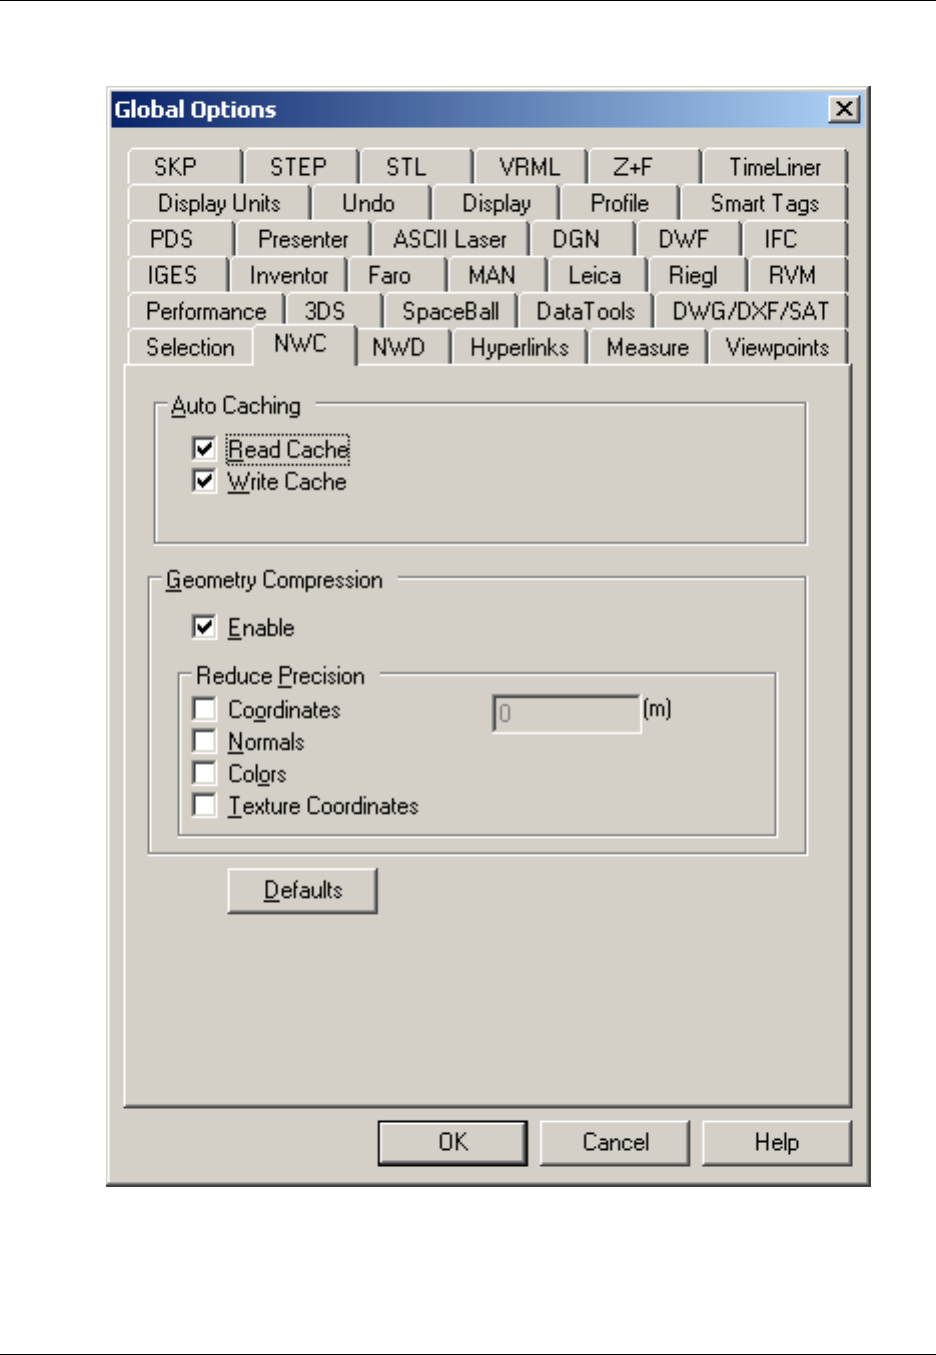Open the RVM tab
936x1355 pixels.
pos(797,275)
